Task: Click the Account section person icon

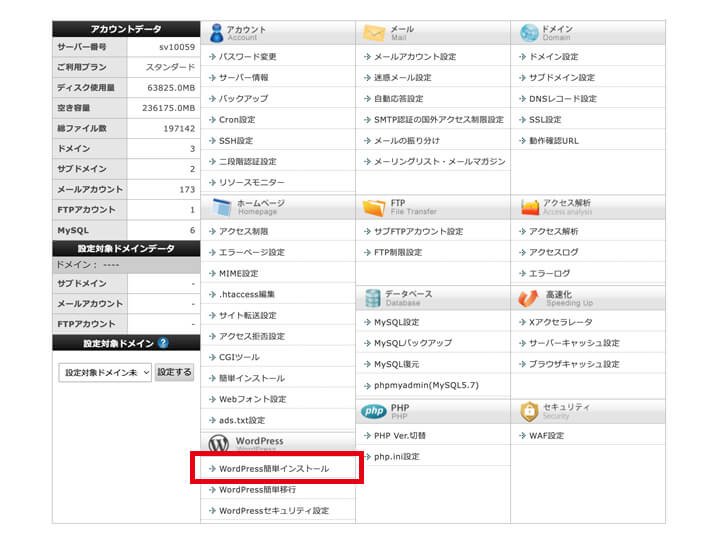Action: (217, 33)
